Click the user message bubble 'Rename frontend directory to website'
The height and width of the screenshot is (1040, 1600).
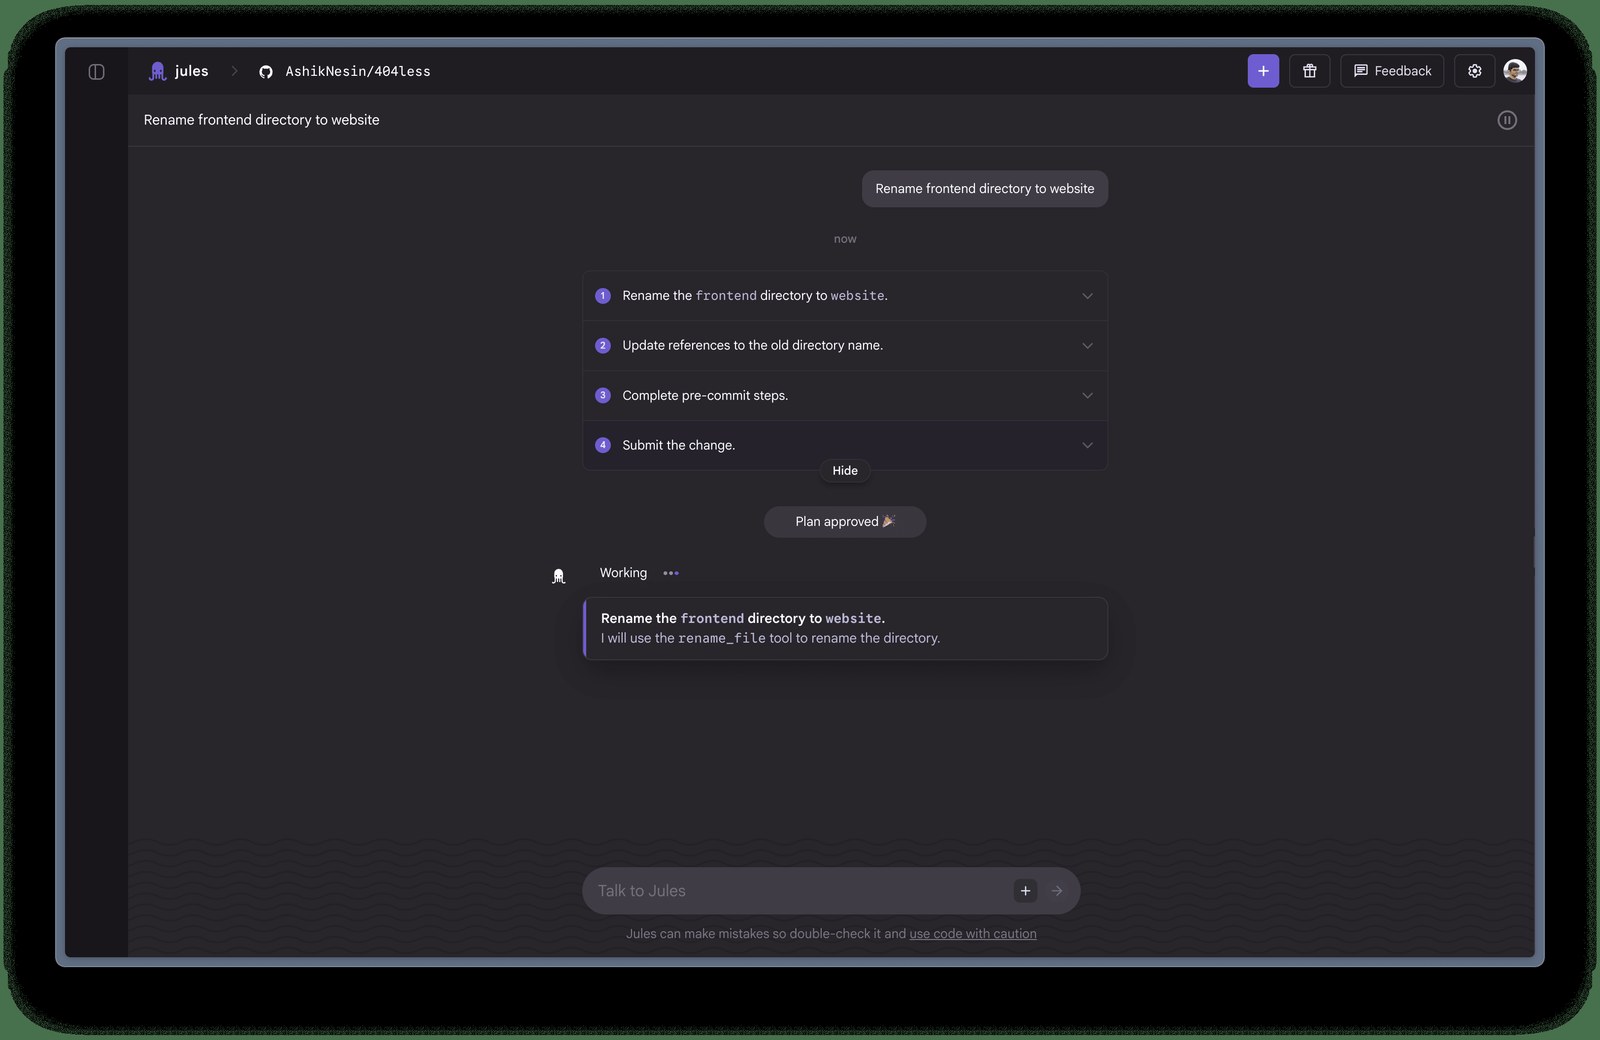[x=985, y=189]
